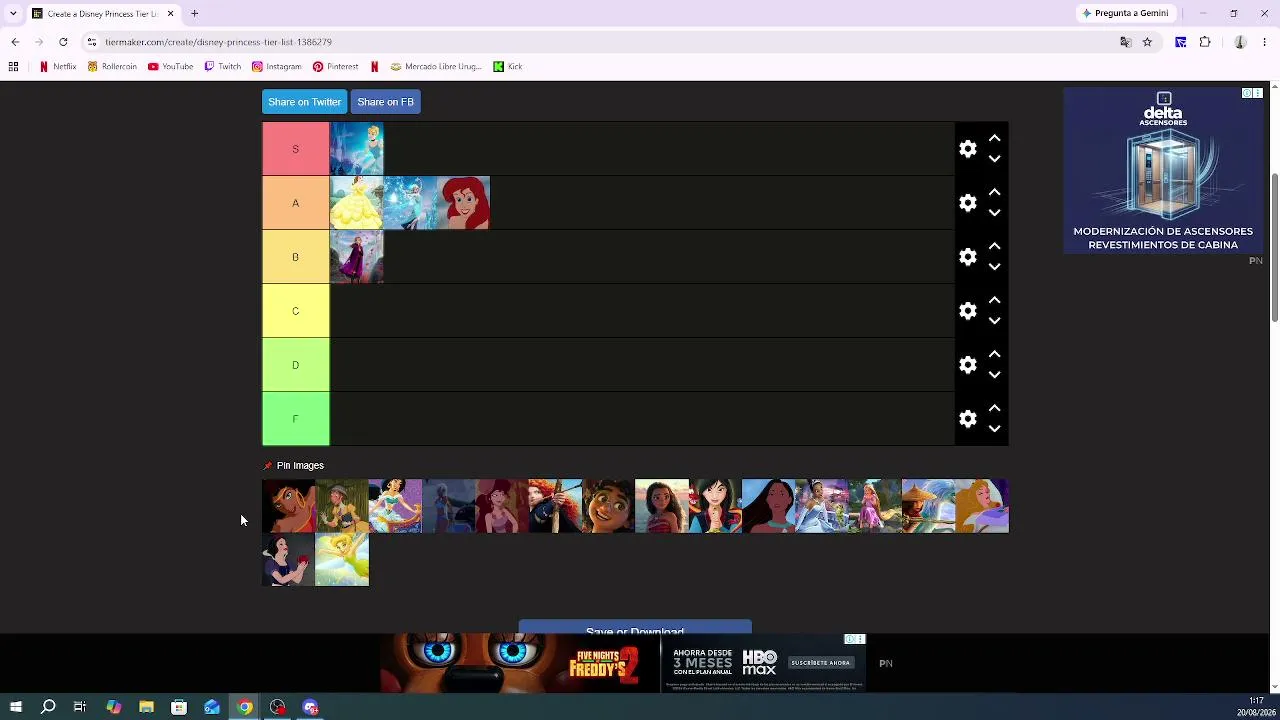Screen dimensions: 1280x720
Task: Pick the Rapunzel image from the pool
Action: coord(875,506)
